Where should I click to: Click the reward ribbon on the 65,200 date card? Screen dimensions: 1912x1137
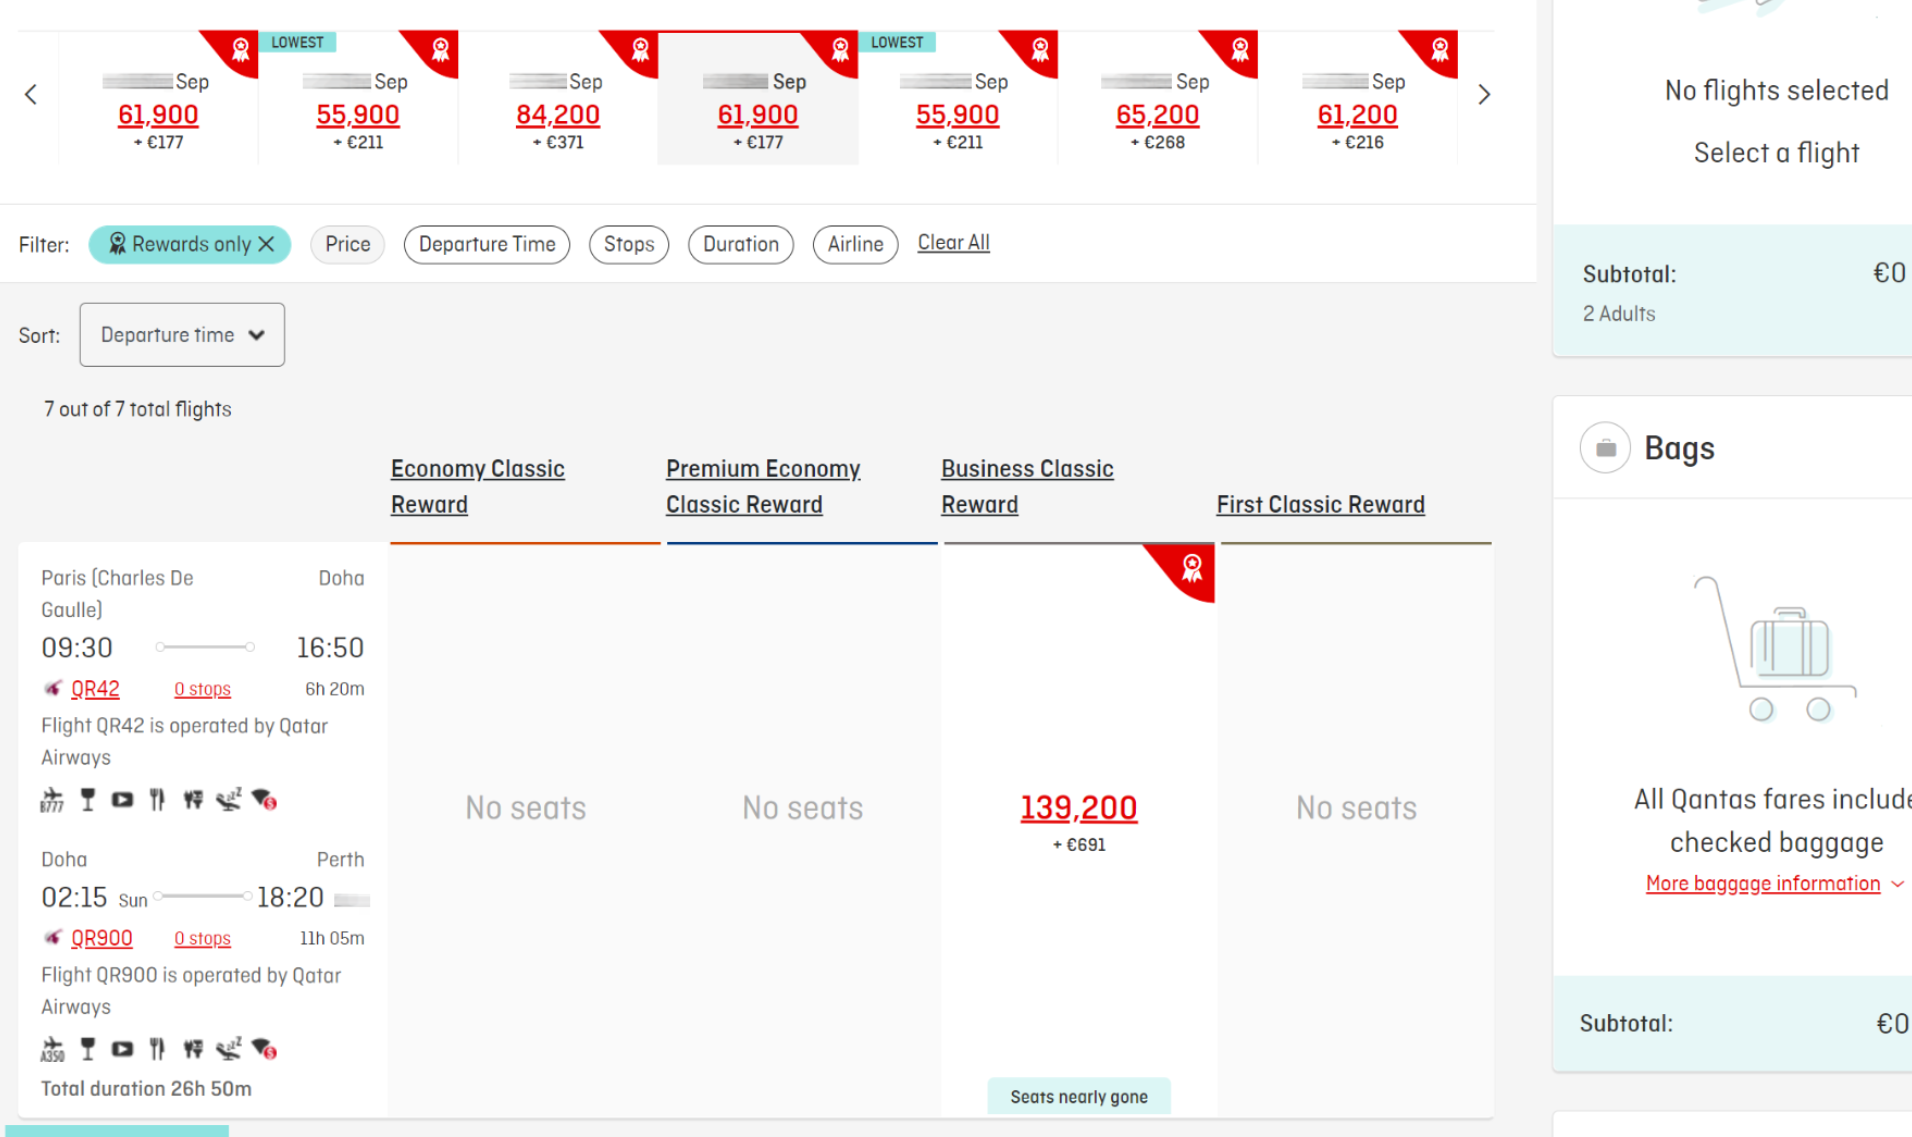pyautogui.click(x=1240, y=49)
